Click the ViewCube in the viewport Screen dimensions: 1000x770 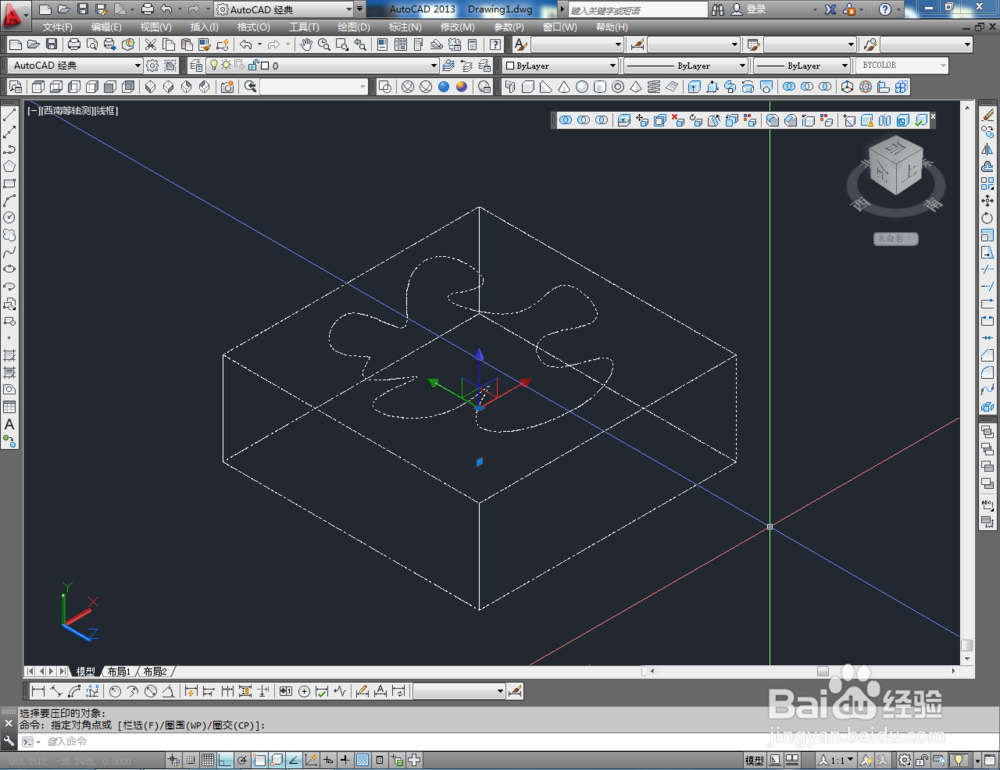coord(895,166)
